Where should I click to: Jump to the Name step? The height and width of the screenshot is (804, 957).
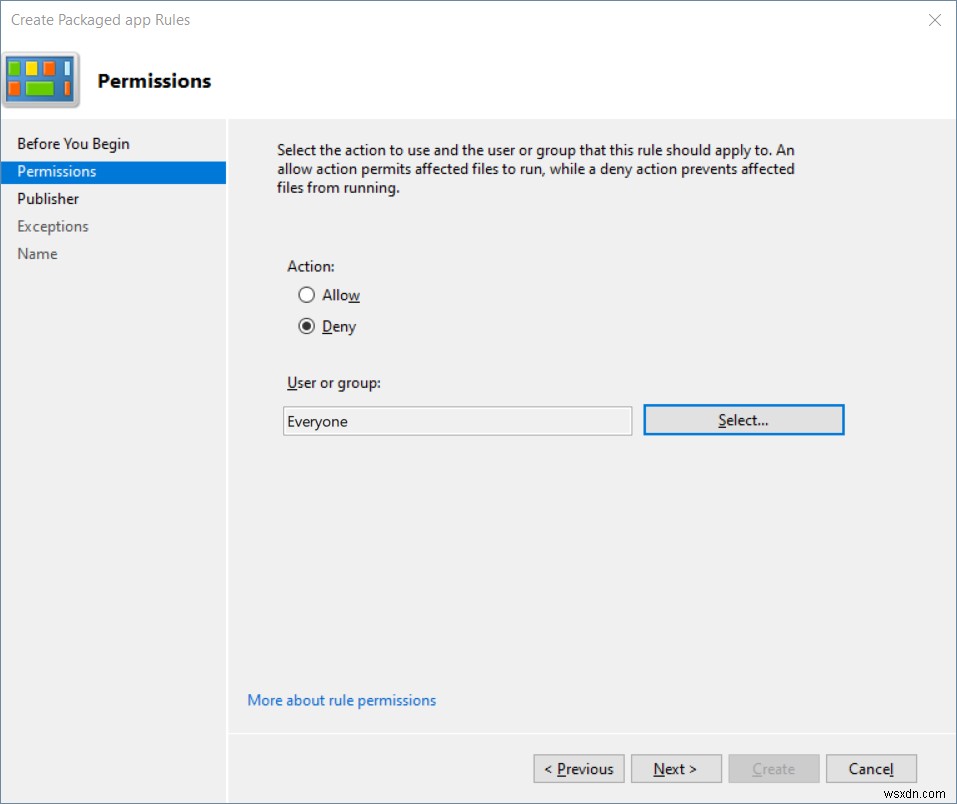point(37,253)
